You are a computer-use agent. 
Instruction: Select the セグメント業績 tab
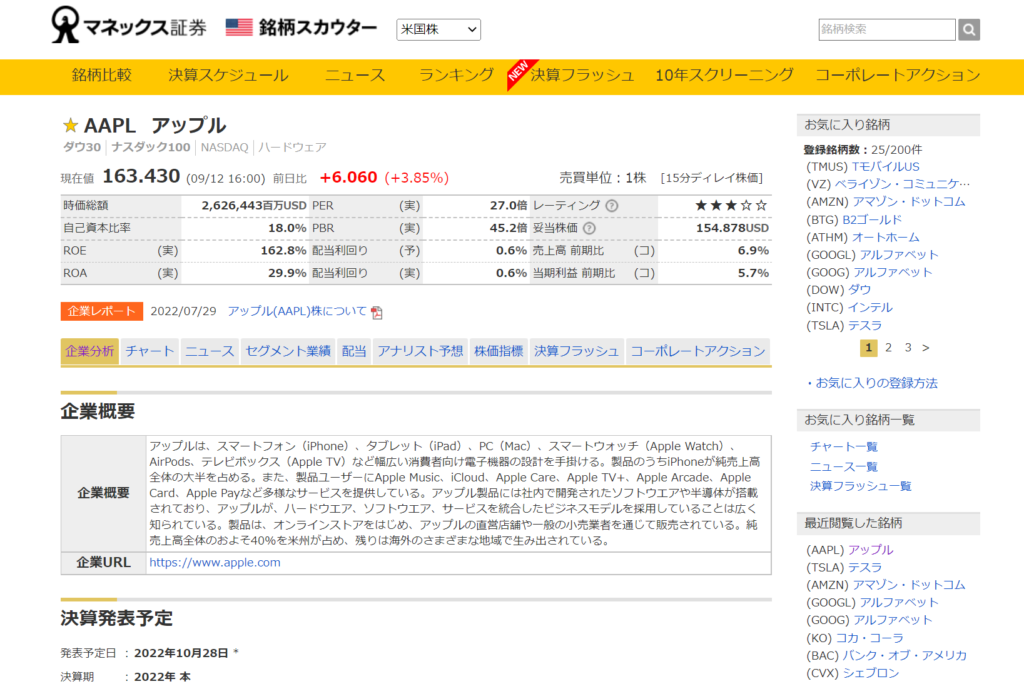[288, 351]
